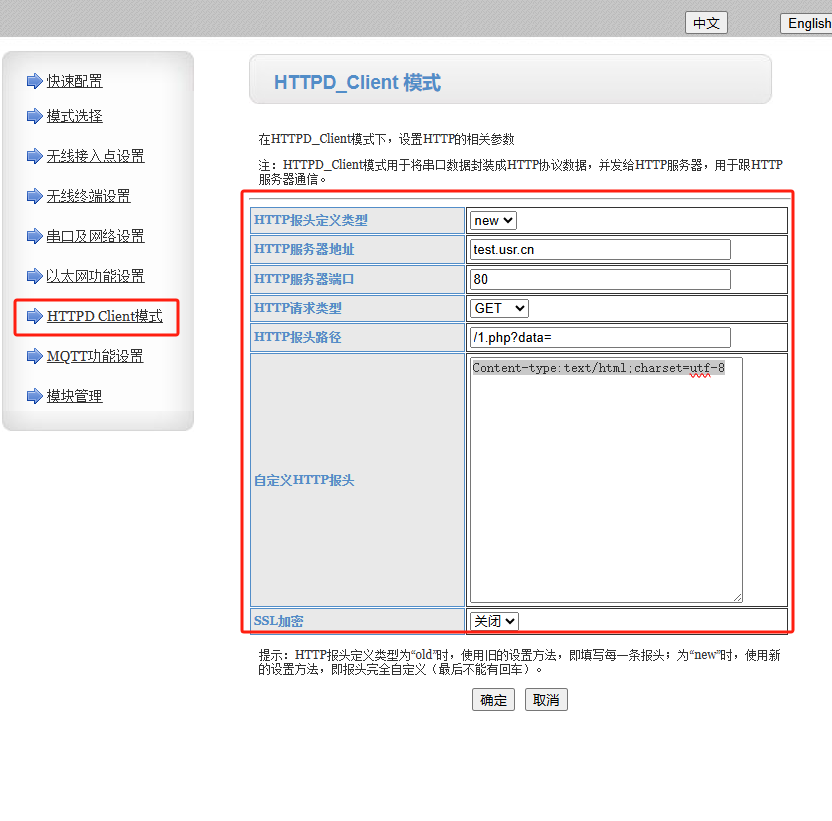Click arrow icon beside 模式选择
This screenshot has width=832, height=821.
34,116
